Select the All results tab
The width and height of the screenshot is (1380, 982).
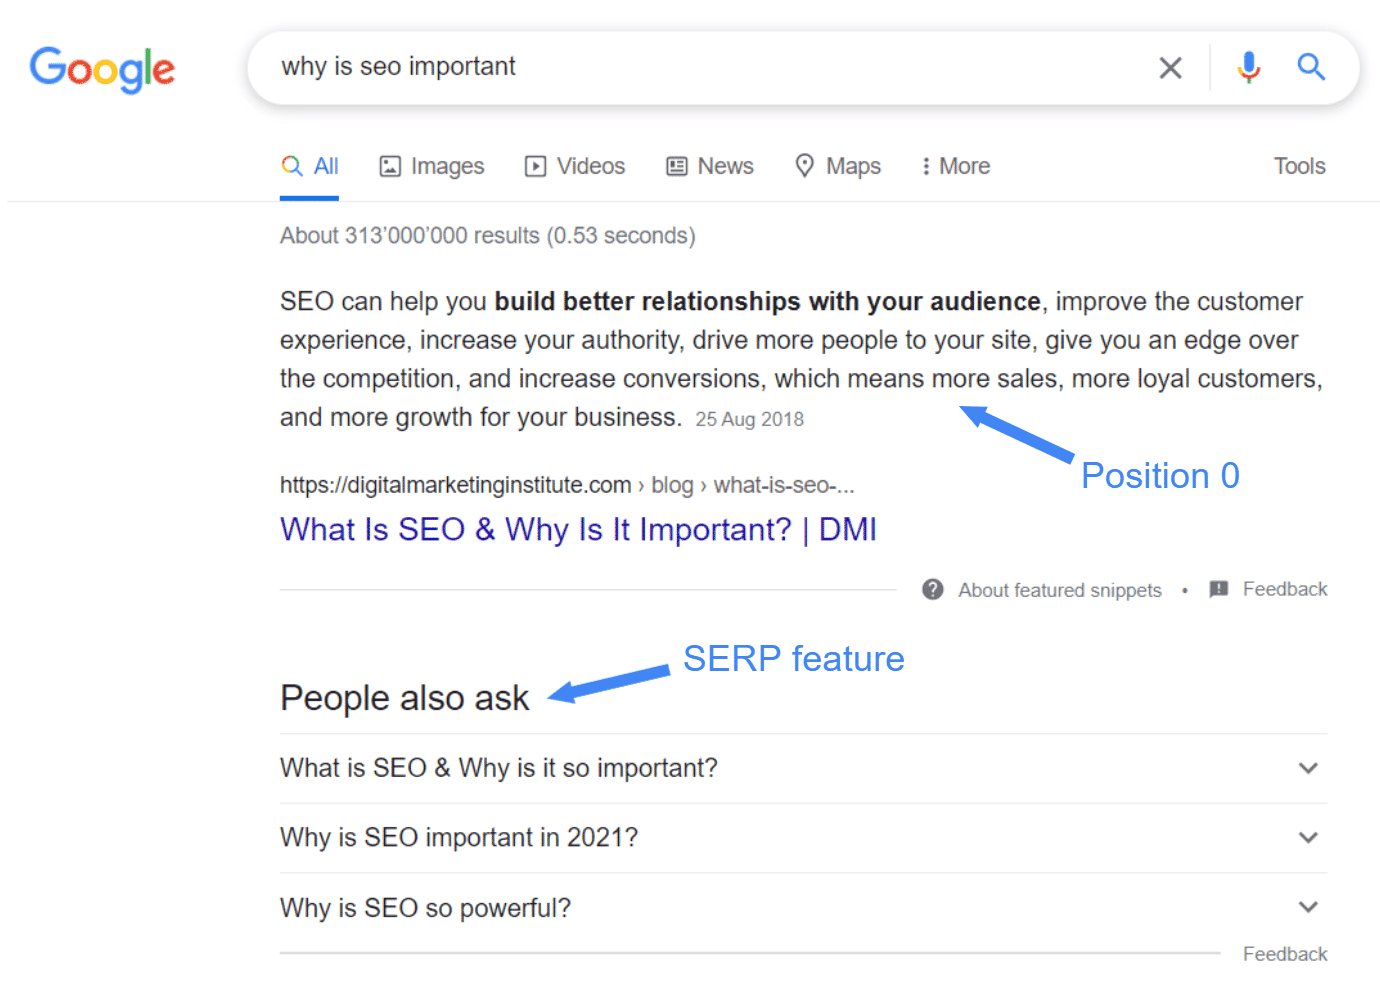[310, 166]
